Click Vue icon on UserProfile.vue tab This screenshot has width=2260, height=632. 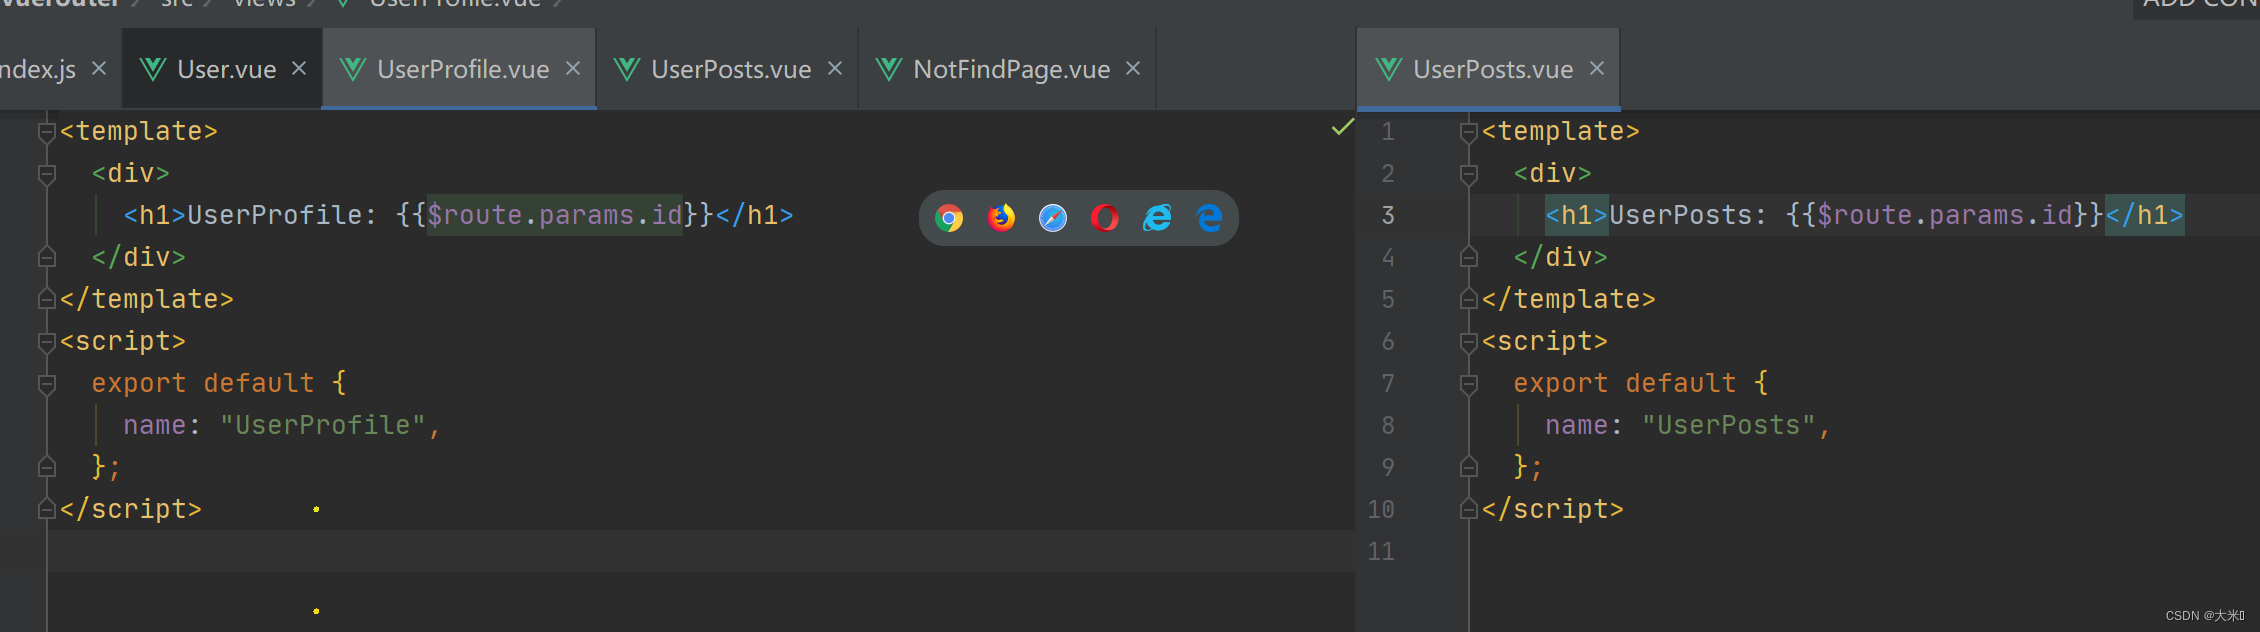(353, 69)
